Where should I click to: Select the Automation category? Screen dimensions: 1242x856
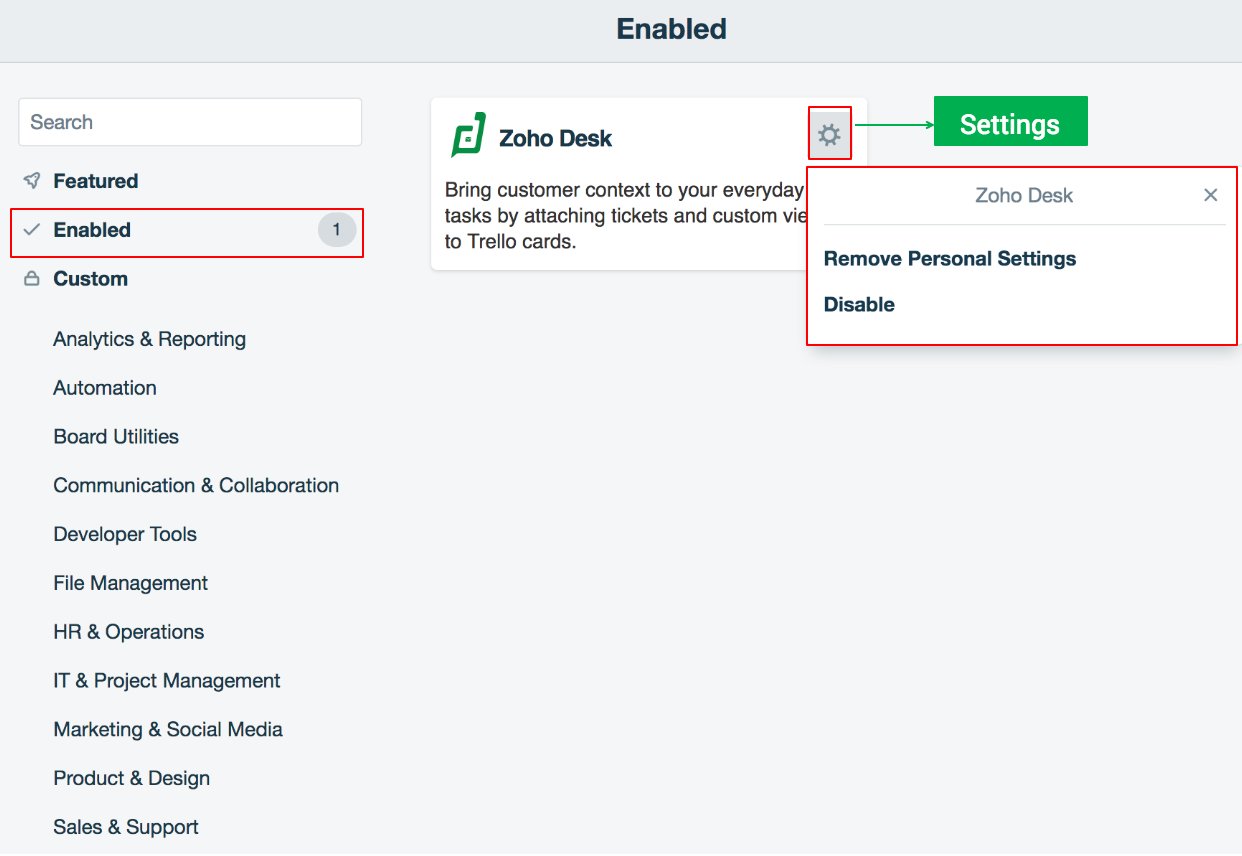[x=105, y=388]
